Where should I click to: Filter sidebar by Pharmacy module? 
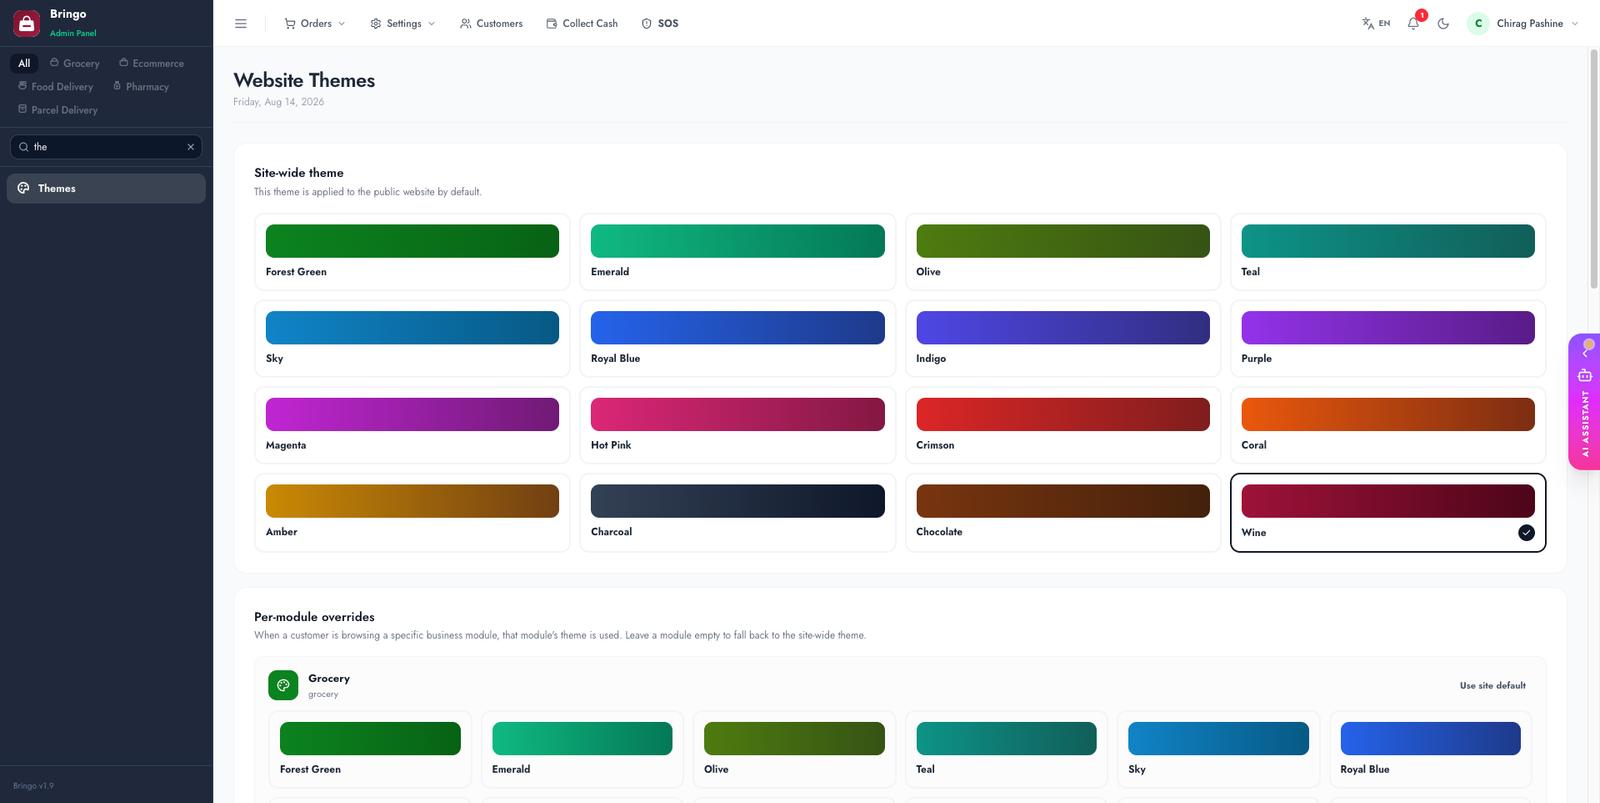pyautogui.click(x=141, y=87)
